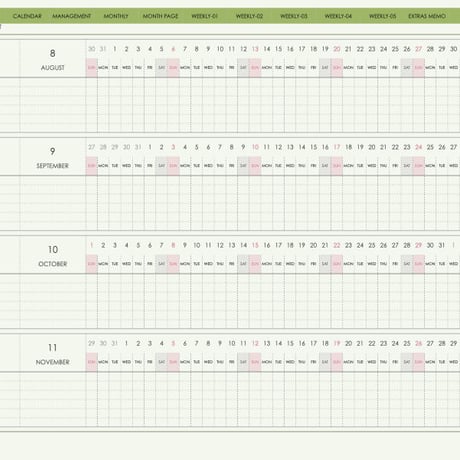Viewport: 460px width, 460px height.
Task: Select date 24 in the September row
Action: pyautogui.click(x=418, y=147)
